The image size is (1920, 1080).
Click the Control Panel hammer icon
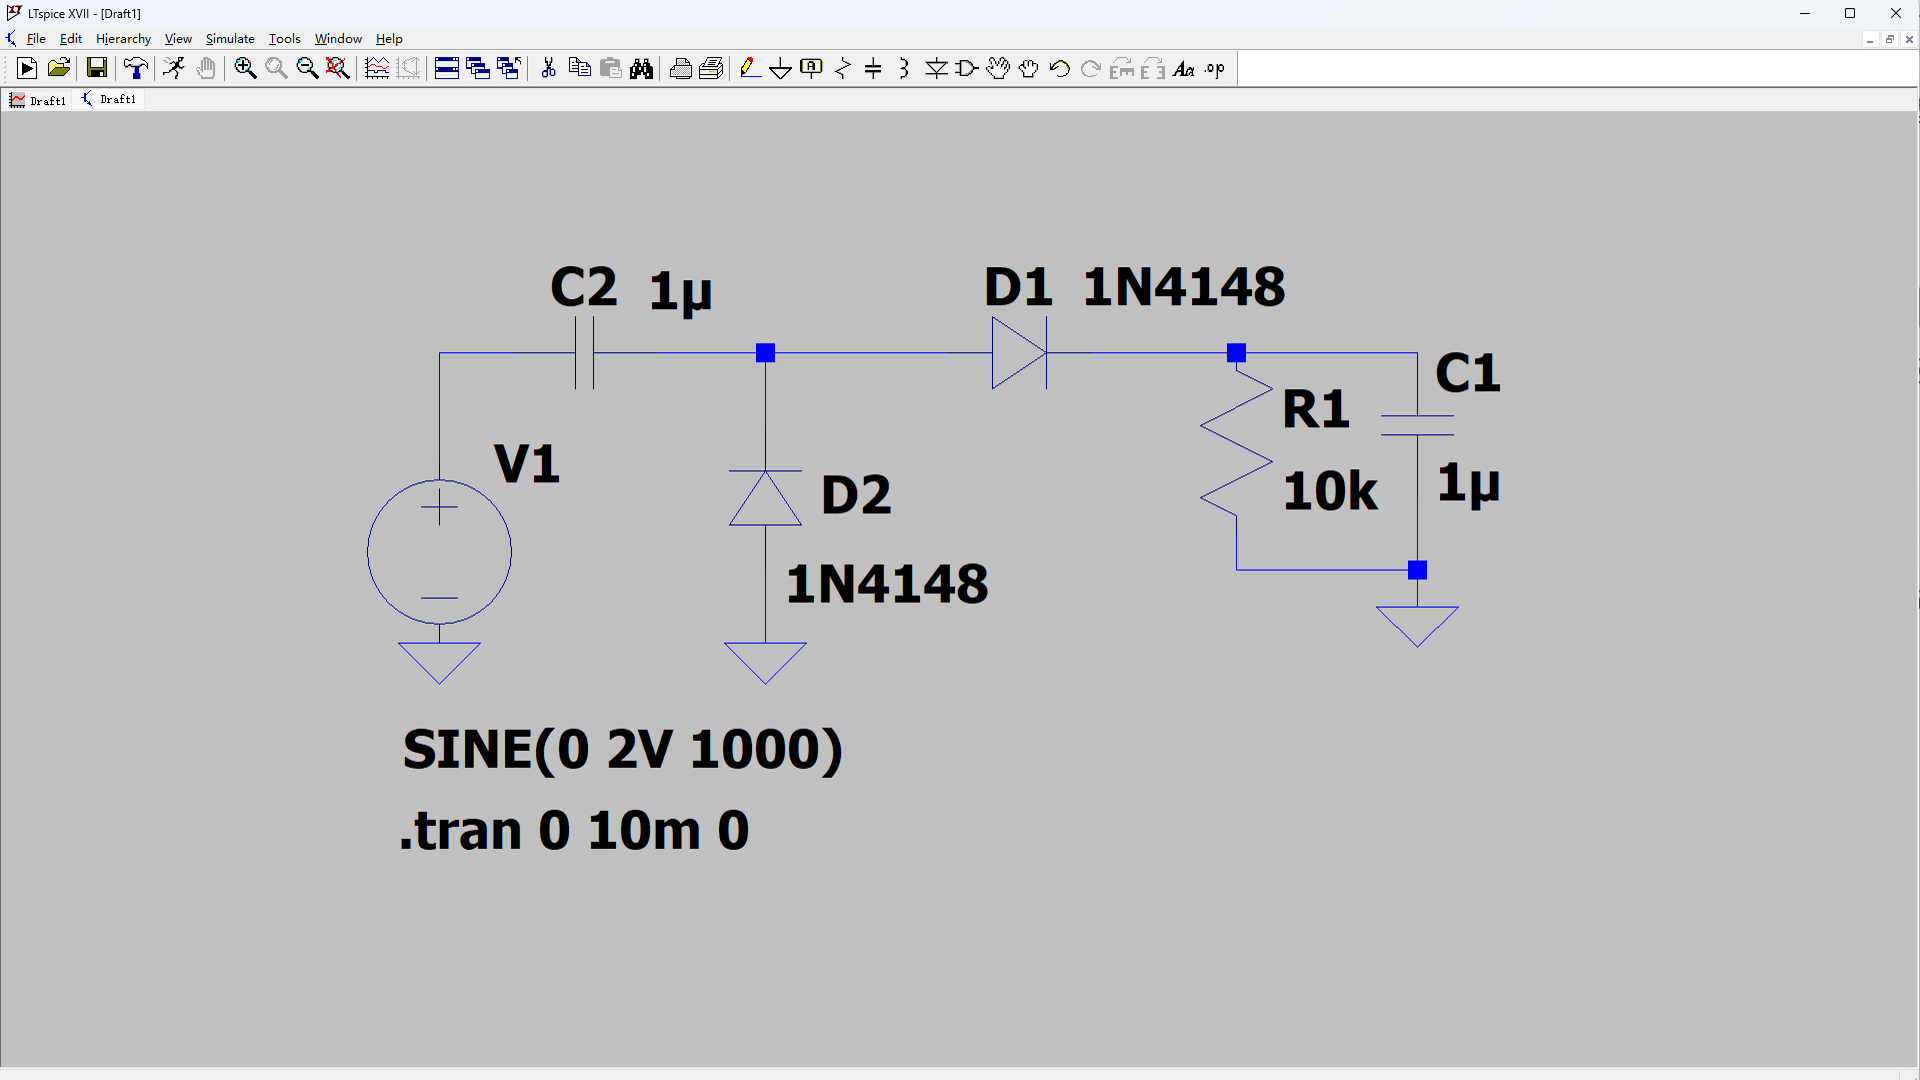coord(135,68)
